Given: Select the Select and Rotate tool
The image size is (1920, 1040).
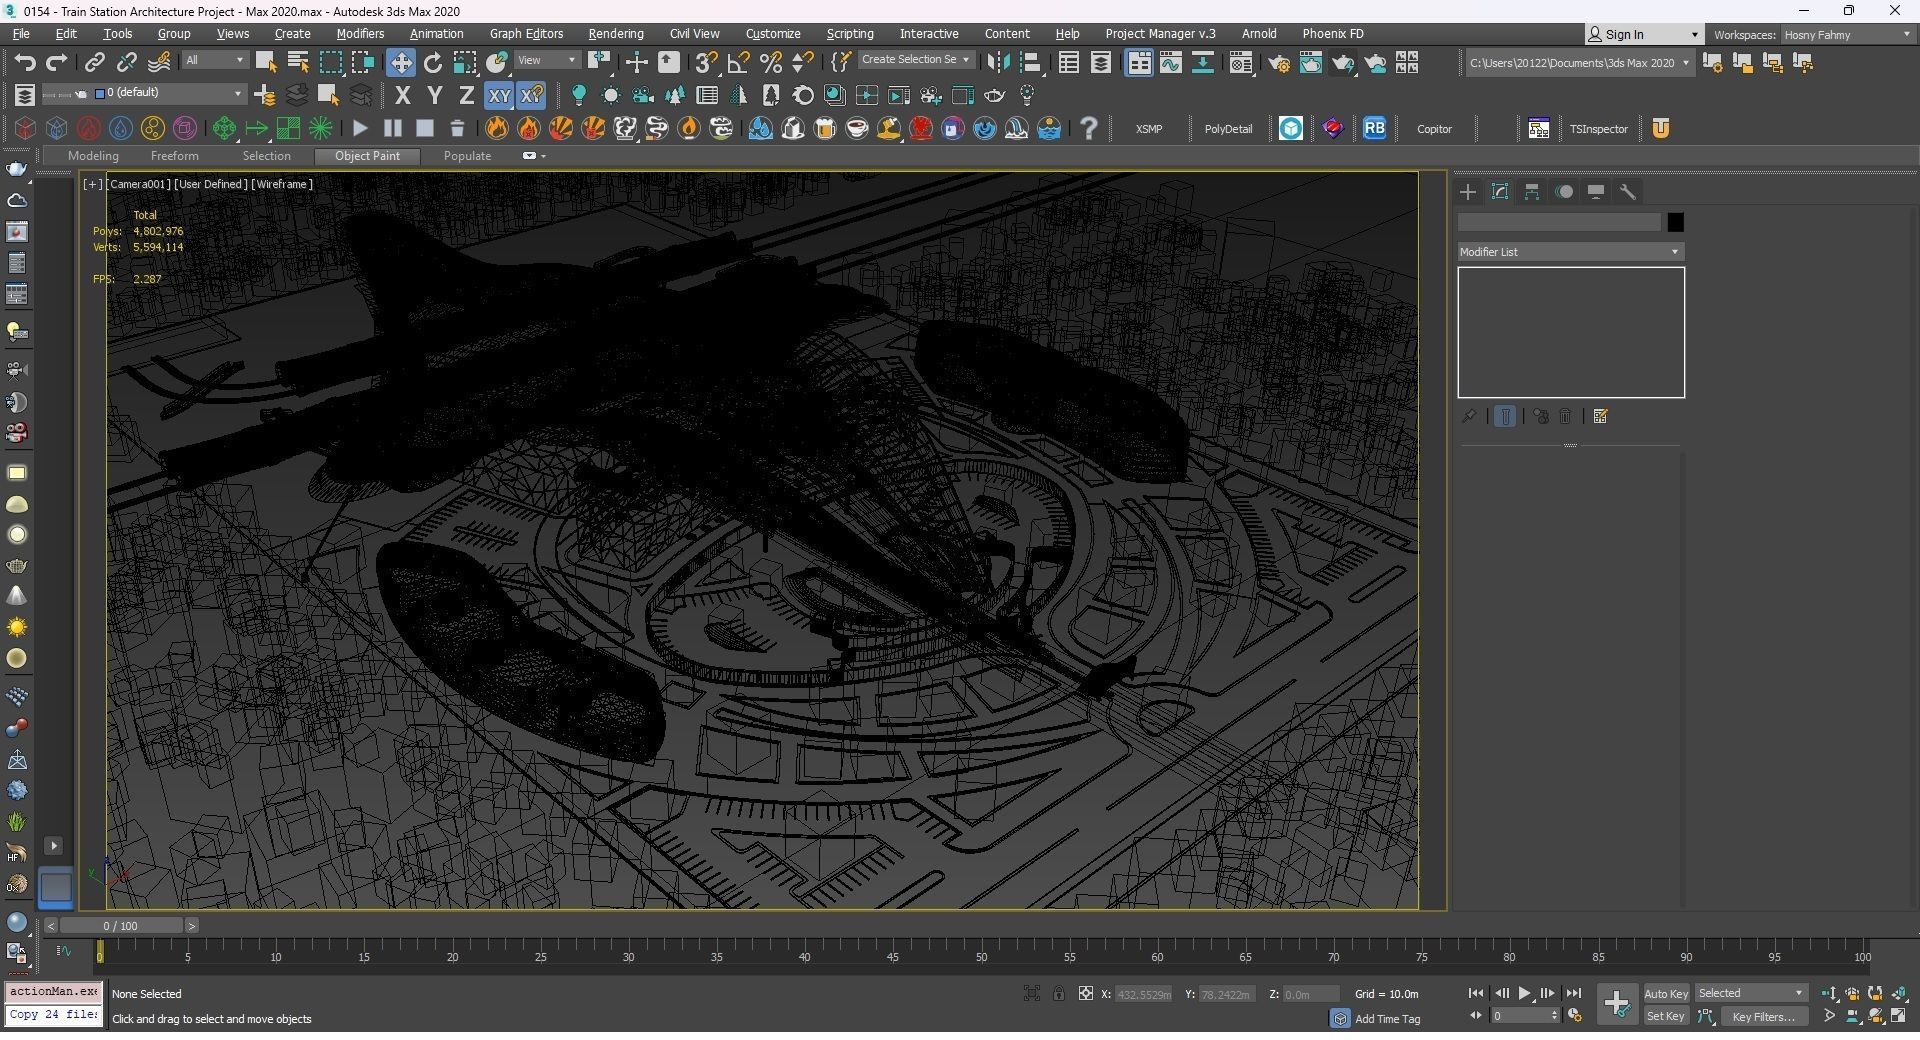Looking at the screenshot, I should [x=433, y=63].
